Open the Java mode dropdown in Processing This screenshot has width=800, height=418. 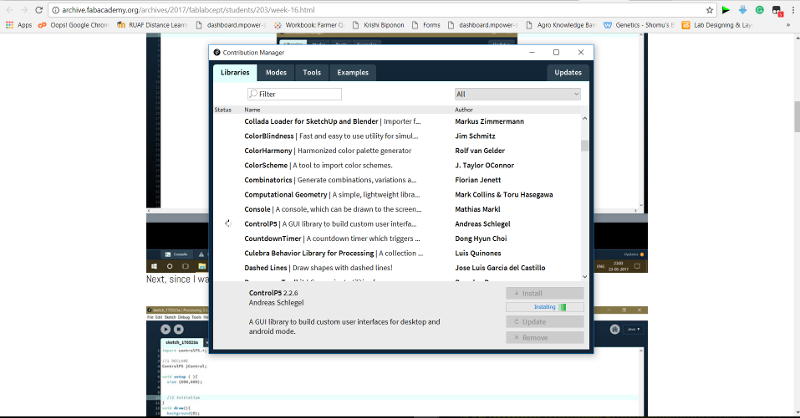(x=634, y=329)
